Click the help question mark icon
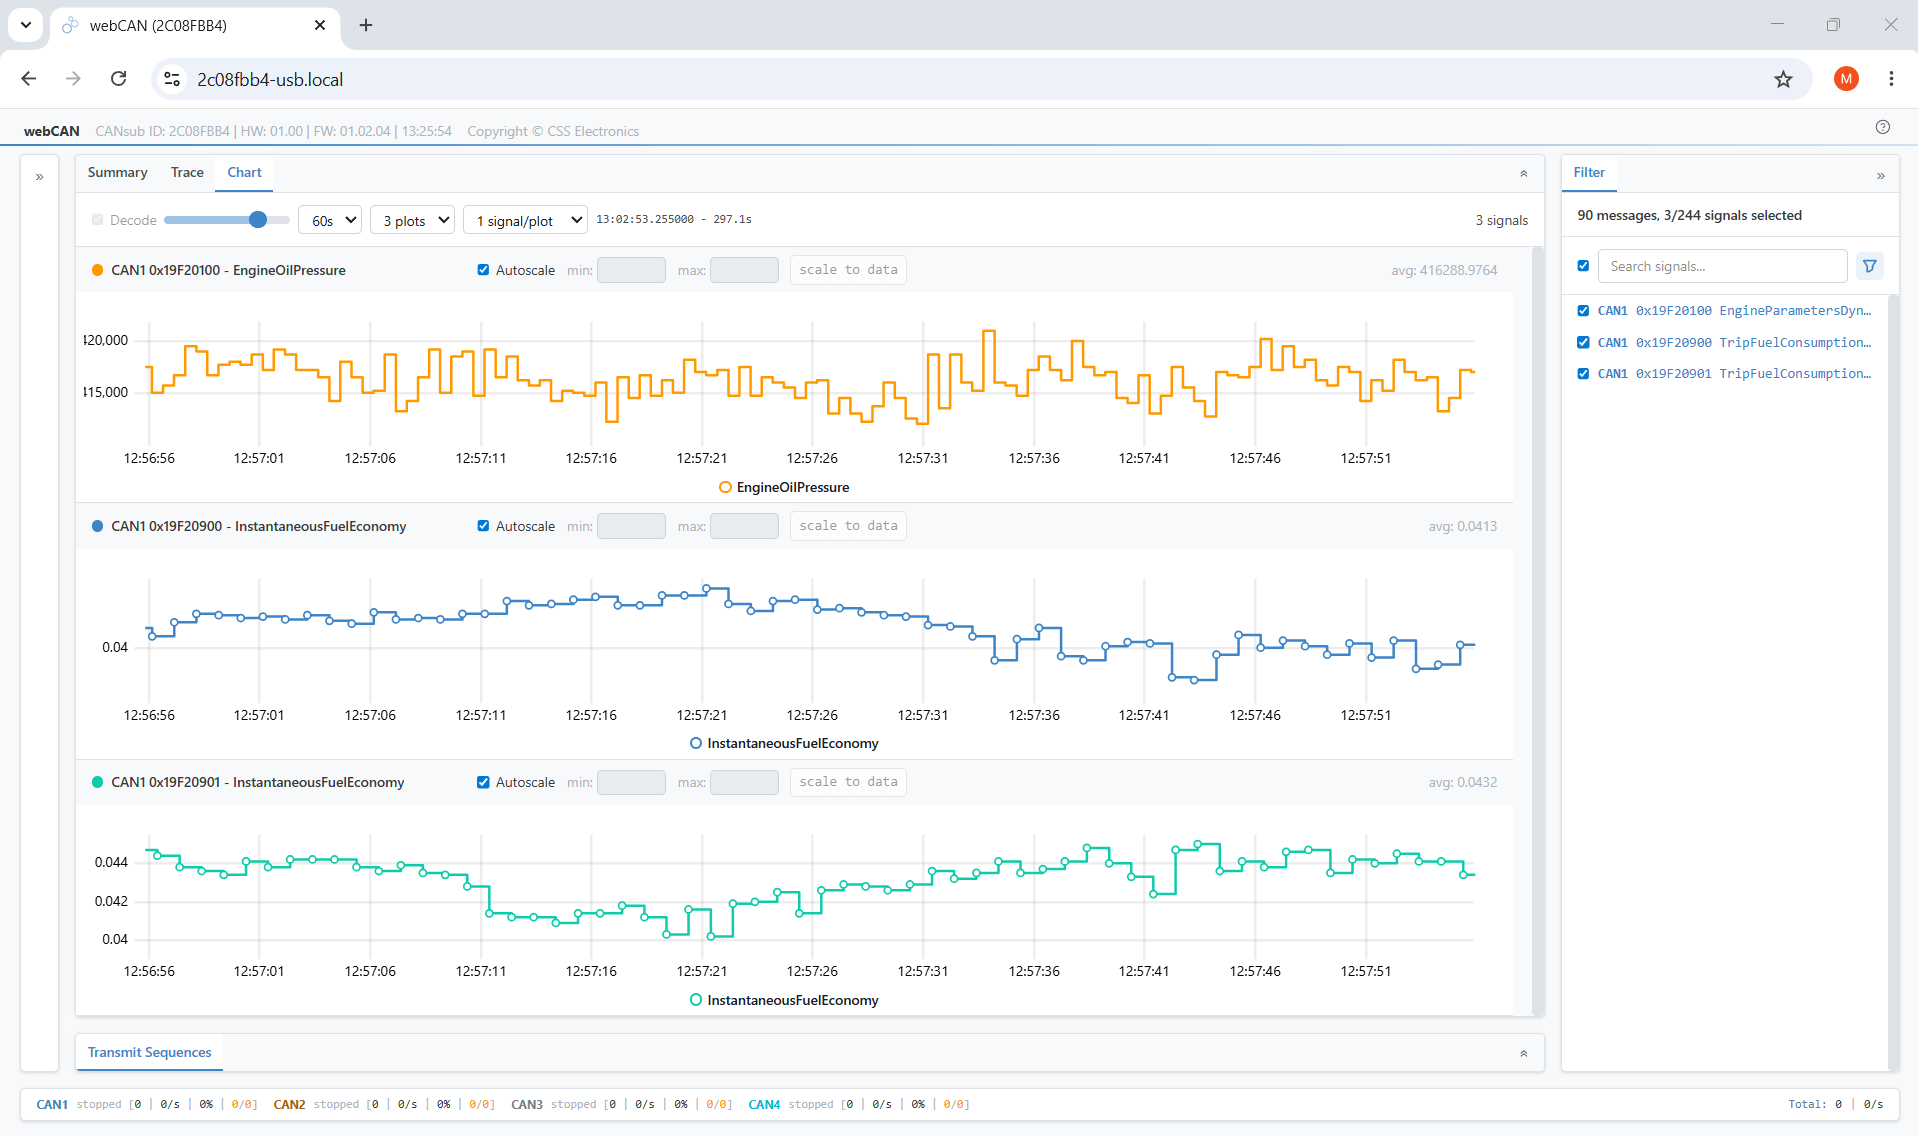The width and height of the screenshot is (1918, 1136). click(x=1883, y=127)
